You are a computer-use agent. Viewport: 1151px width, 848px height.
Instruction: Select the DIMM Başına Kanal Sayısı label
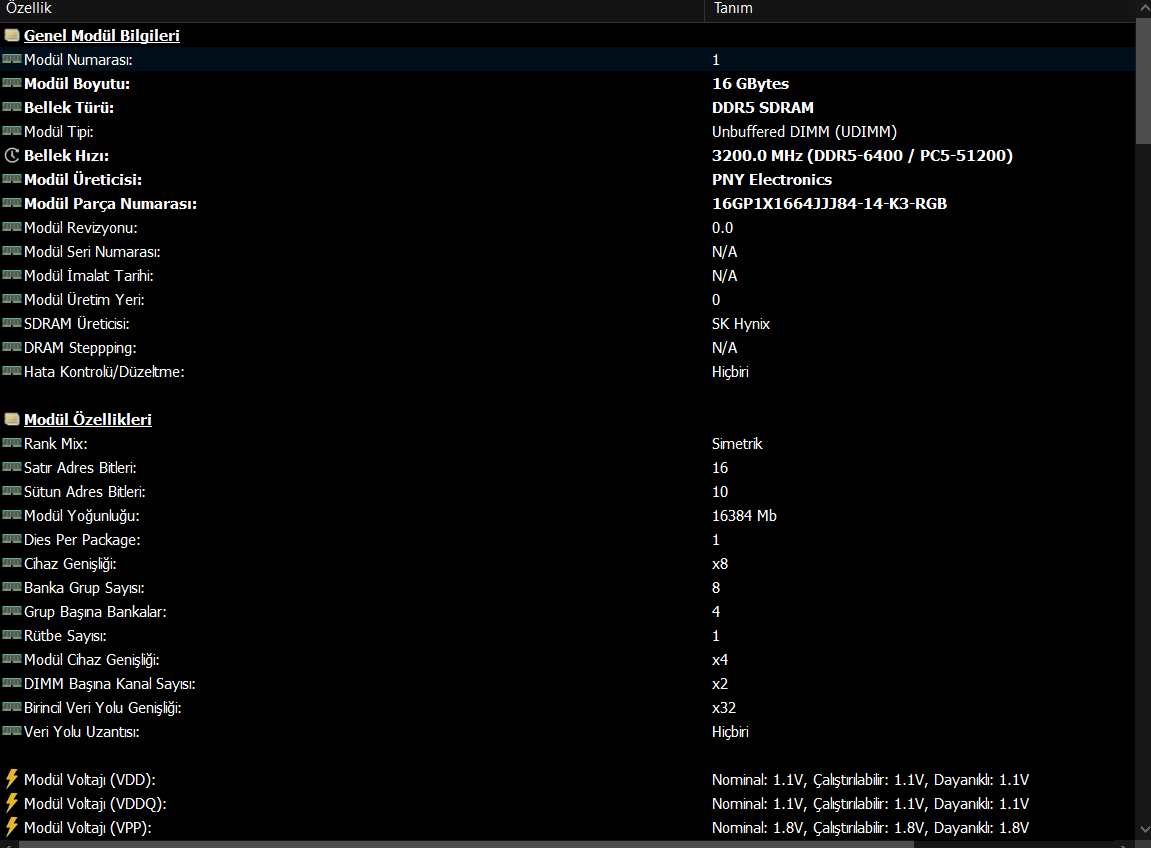tap(110, 684)
